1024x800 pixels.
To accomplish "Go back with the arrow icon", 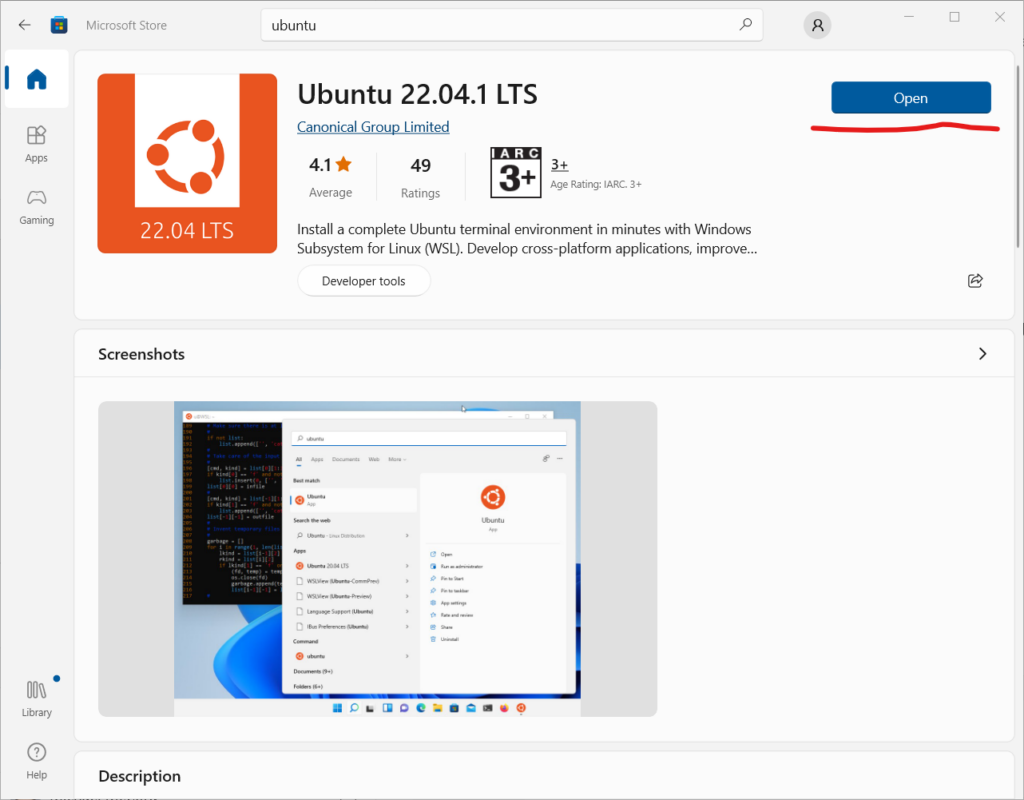I will point(24,25).
